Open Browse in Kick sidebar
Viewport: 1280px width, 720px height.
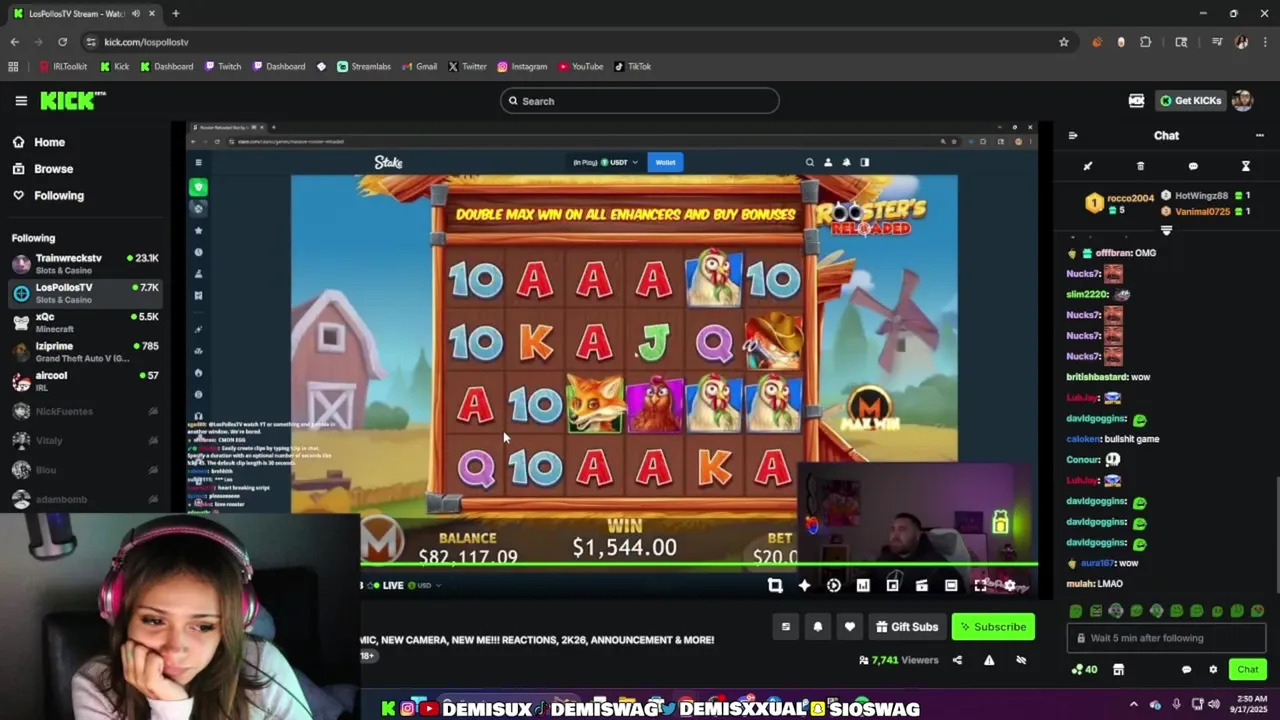point(53,169)
